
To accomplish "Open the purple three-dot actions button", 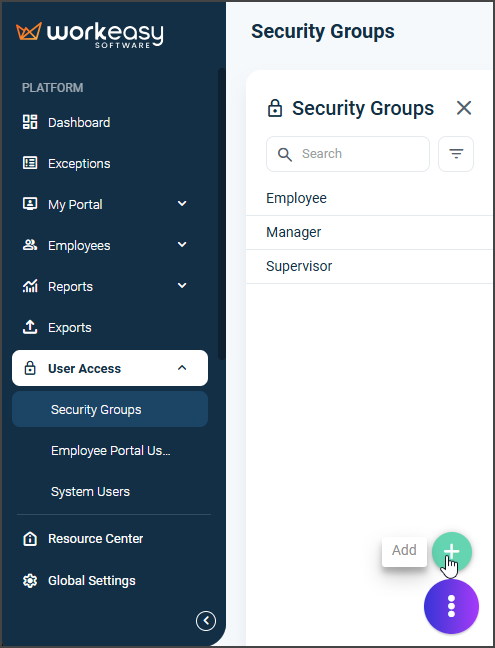I will pos(451,606).
